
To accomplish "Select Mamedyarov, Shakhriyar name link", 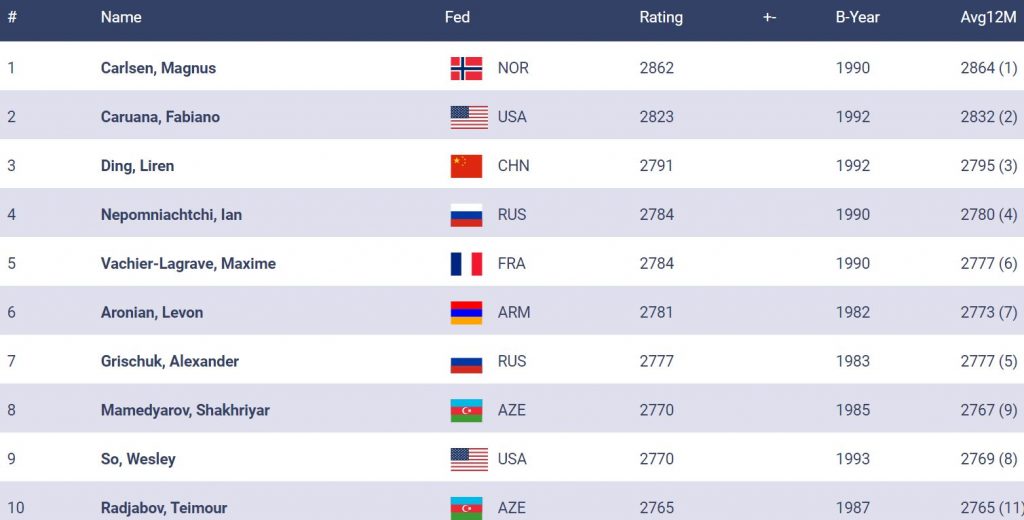I will pyautogui.click(x=185, y=411).
